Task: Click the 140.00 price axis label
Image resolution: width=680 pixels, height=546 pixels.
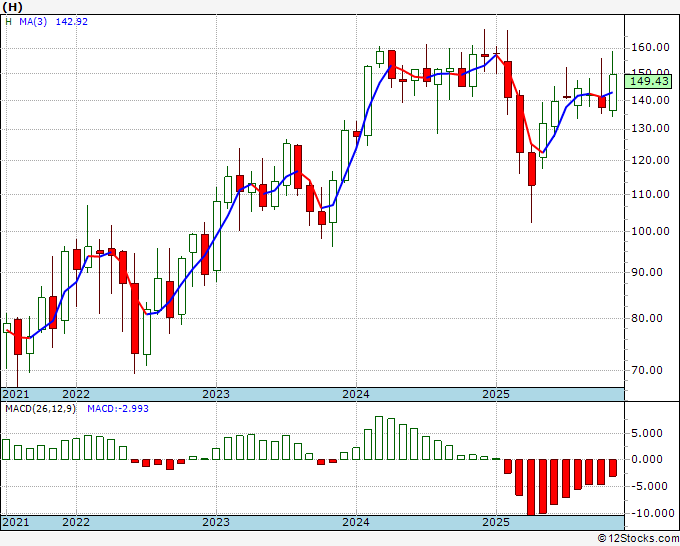Action: [x=649, y=100]
